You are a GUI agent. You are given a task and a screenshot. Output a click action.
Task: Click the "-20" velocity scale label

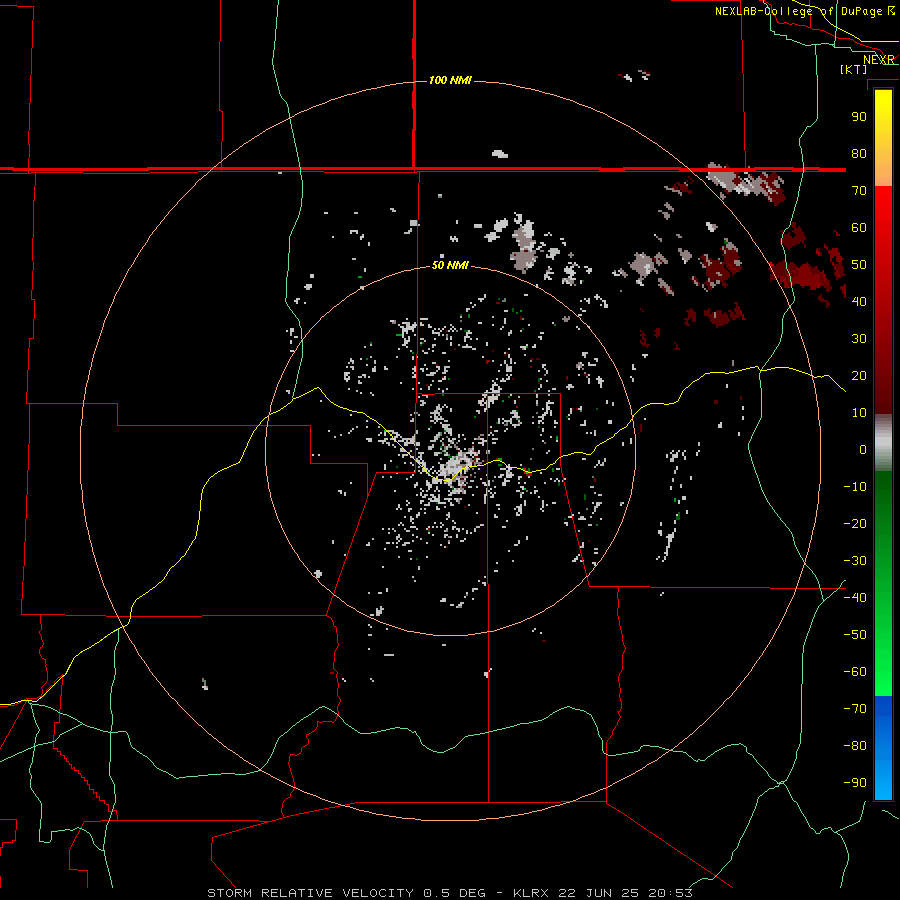(855, 524)
